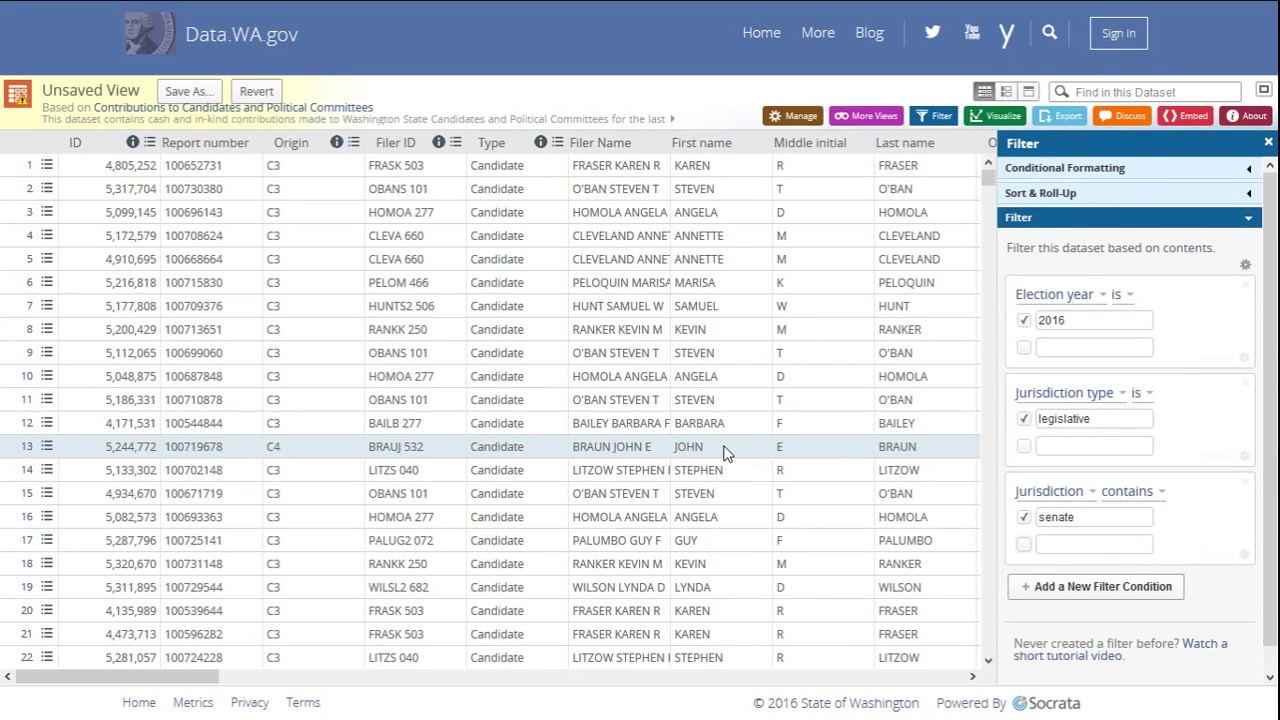Switch to table grid view icon

coord(984,91)
